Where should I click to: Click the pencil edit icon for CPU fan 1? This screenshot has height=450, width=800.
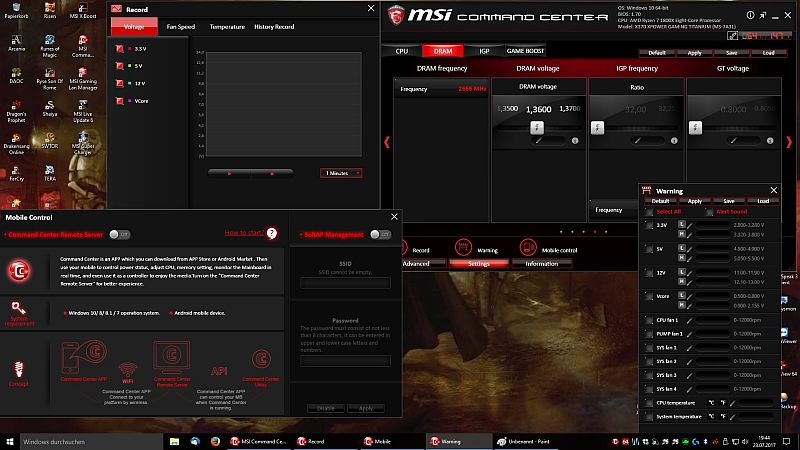[689, 320]
